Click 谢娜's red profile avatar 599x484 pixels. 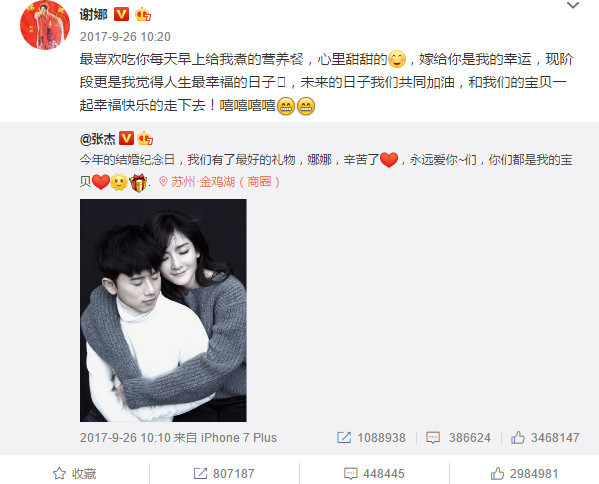click(x=45, y=25)
